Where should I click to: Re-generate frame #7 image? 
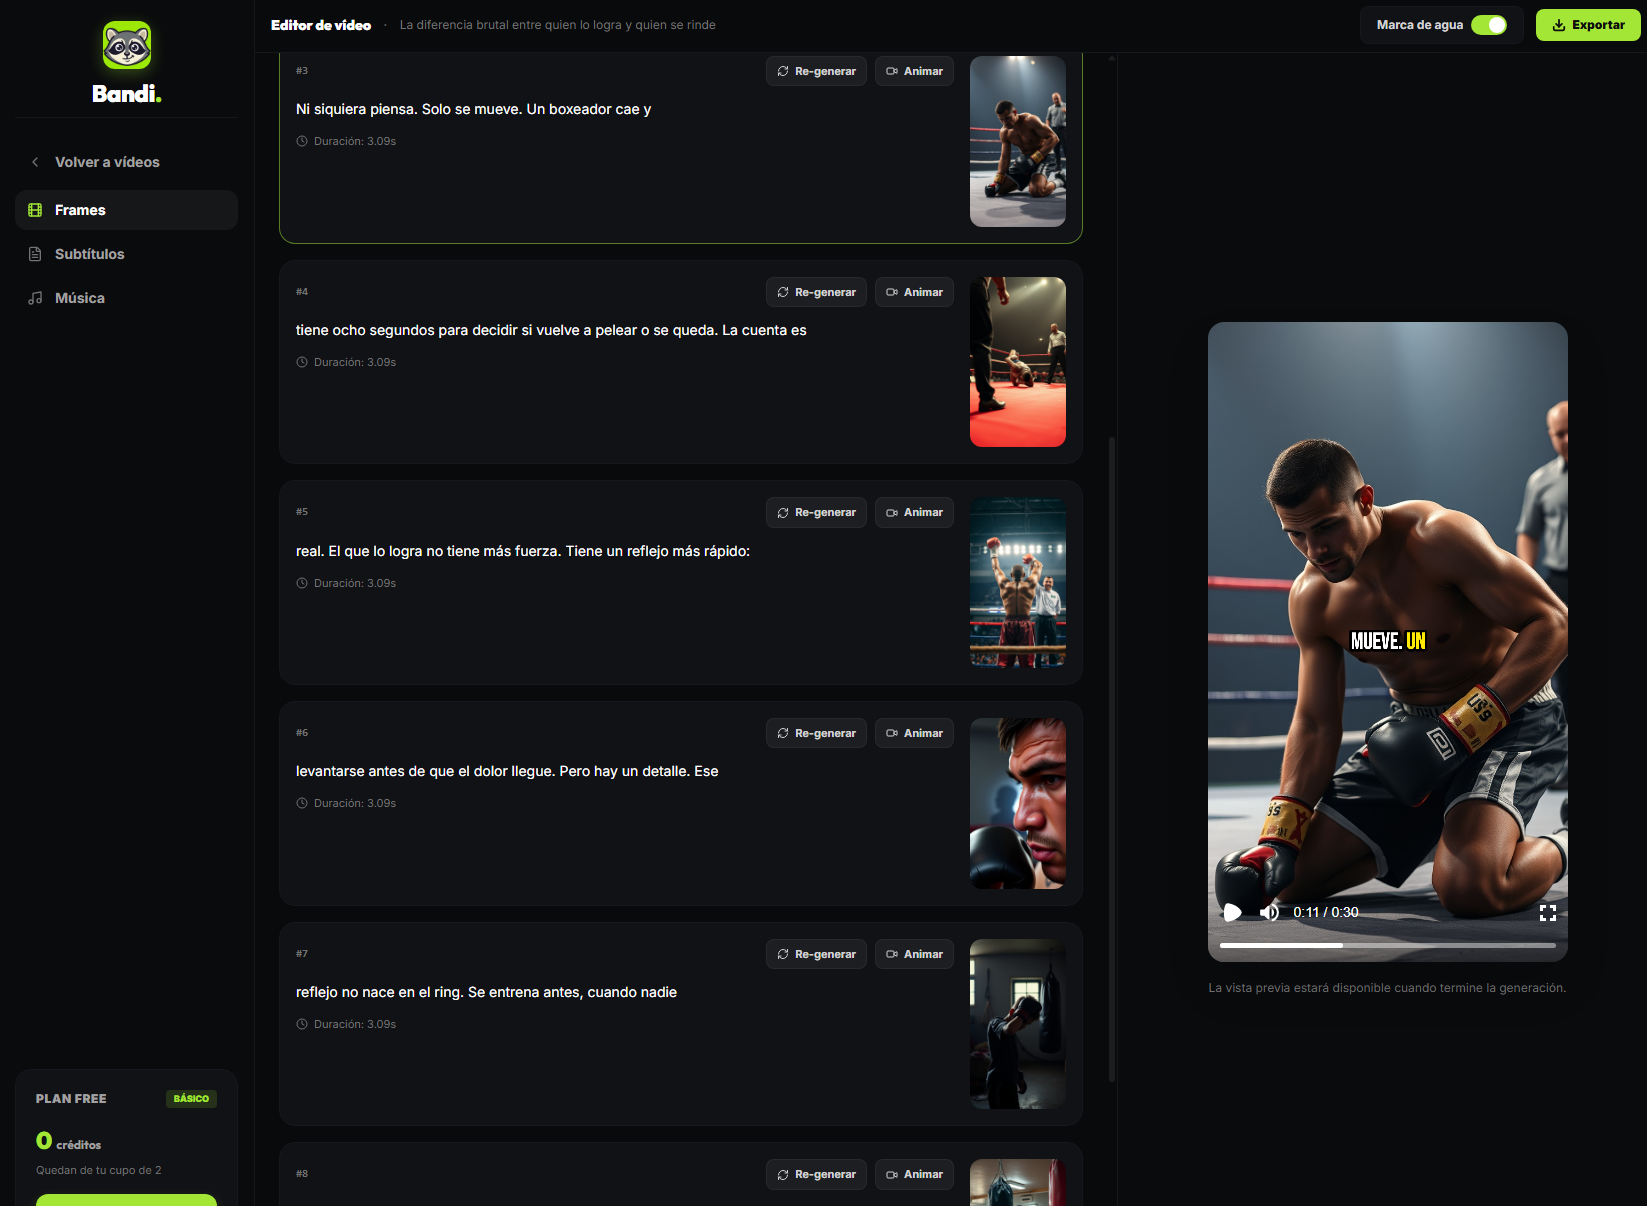point(816,954)
